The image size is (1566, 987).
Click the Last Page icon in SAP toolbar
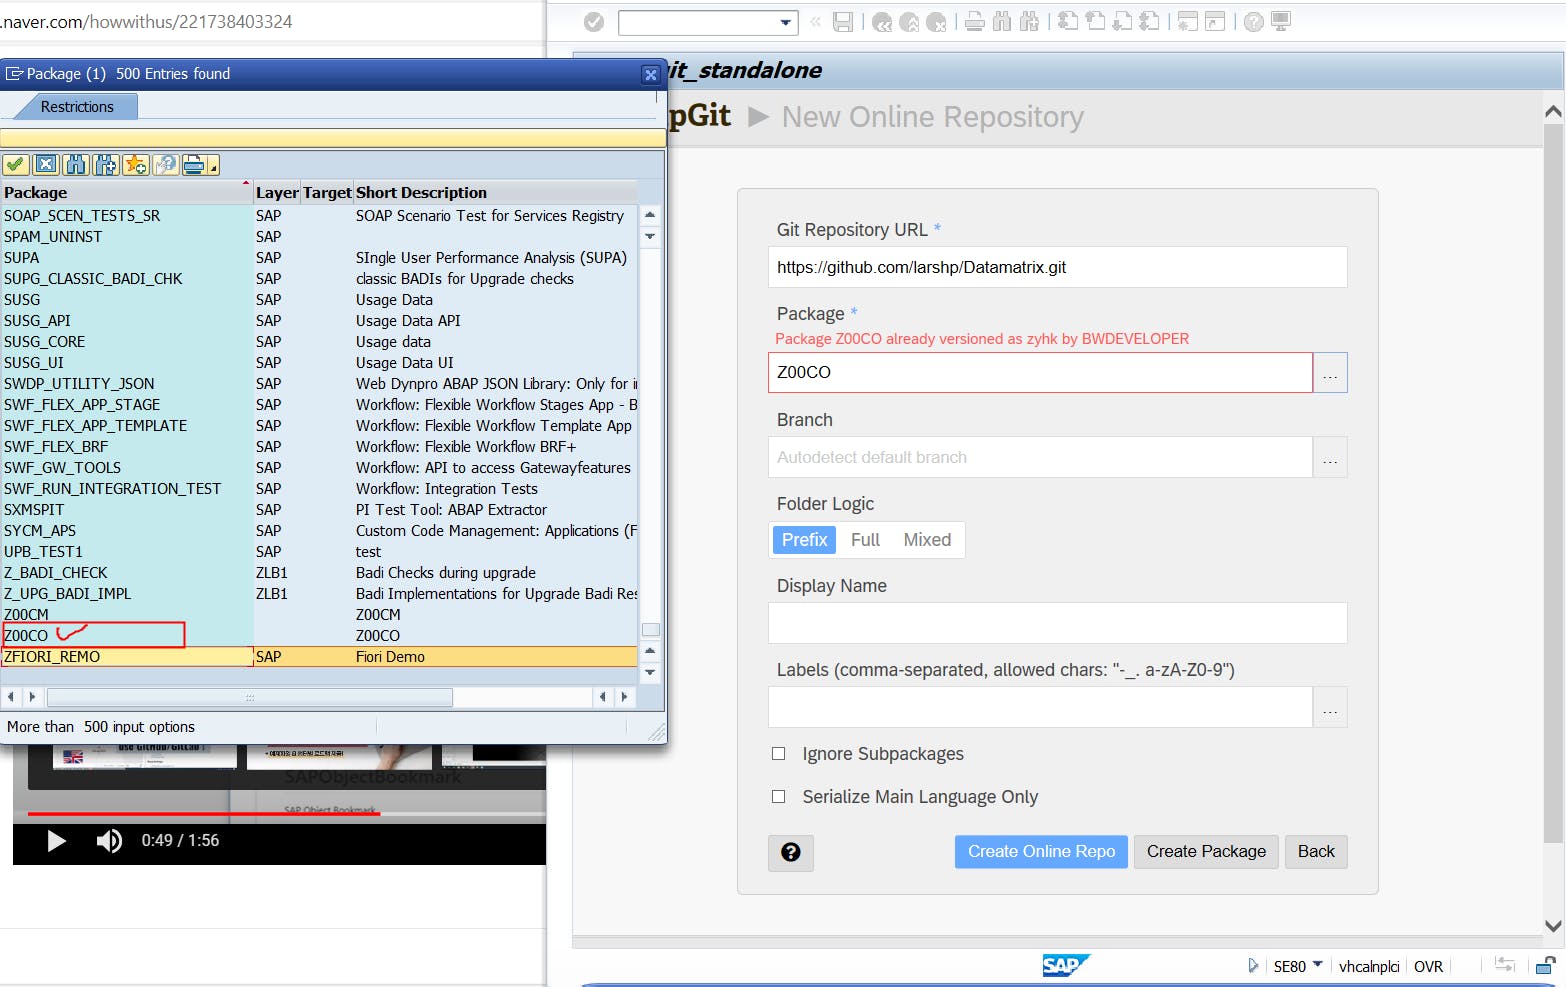pyautogui.click(x=1149, y=22)
